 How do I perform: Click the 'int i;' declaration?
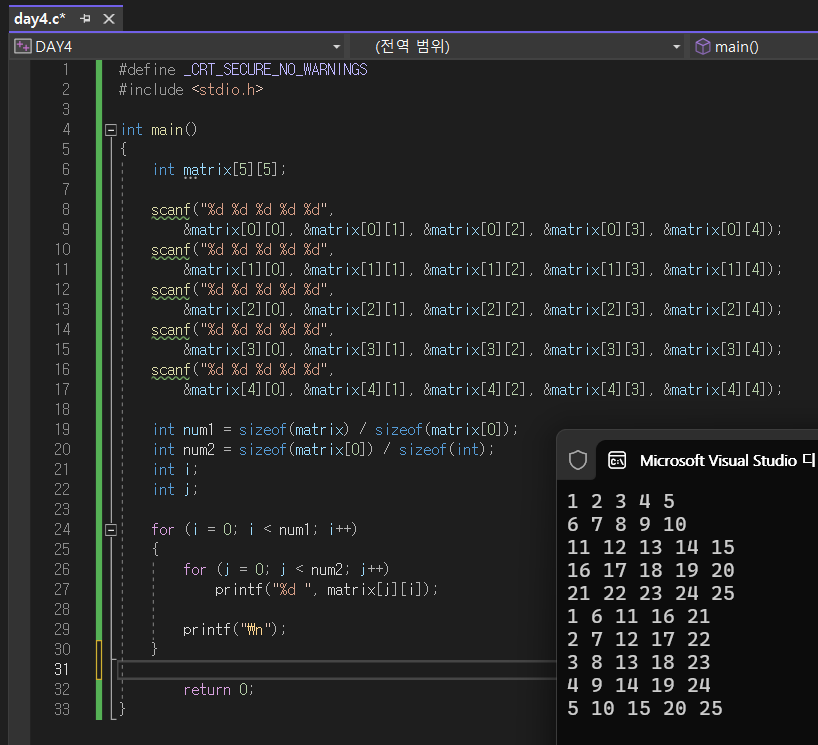[175, 470]
